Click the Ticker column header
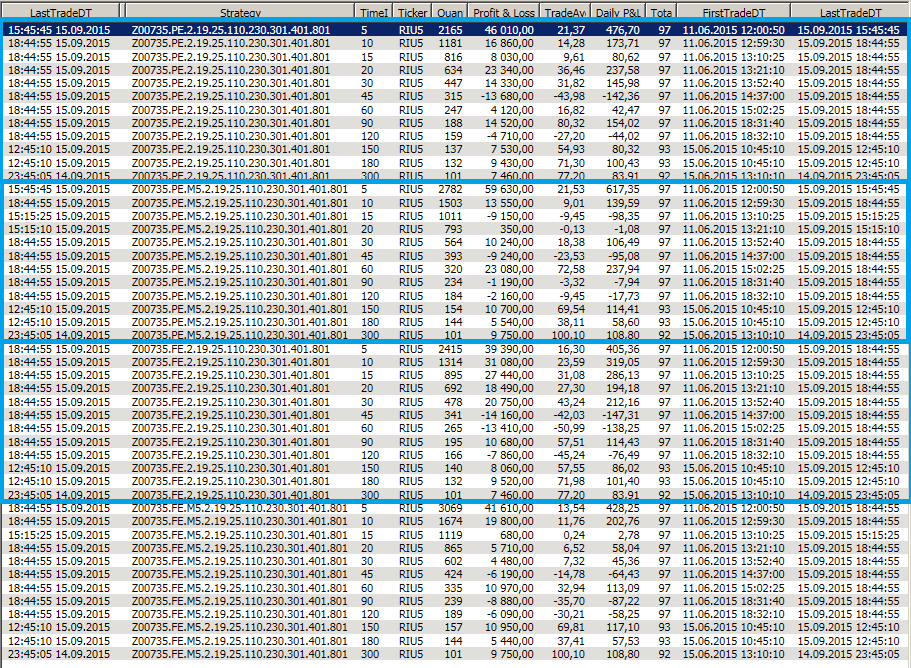The width and height of the screenshot is (911, 668). point(412,12)
